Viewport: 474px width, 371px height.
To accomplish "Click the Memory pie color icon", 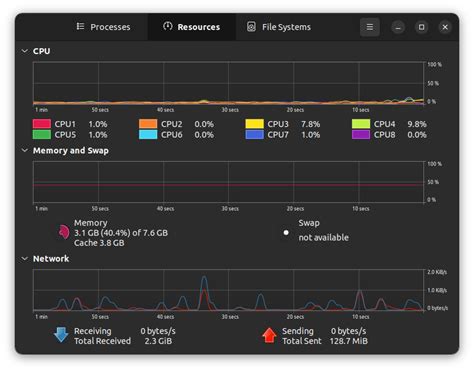I will [63, 232].
